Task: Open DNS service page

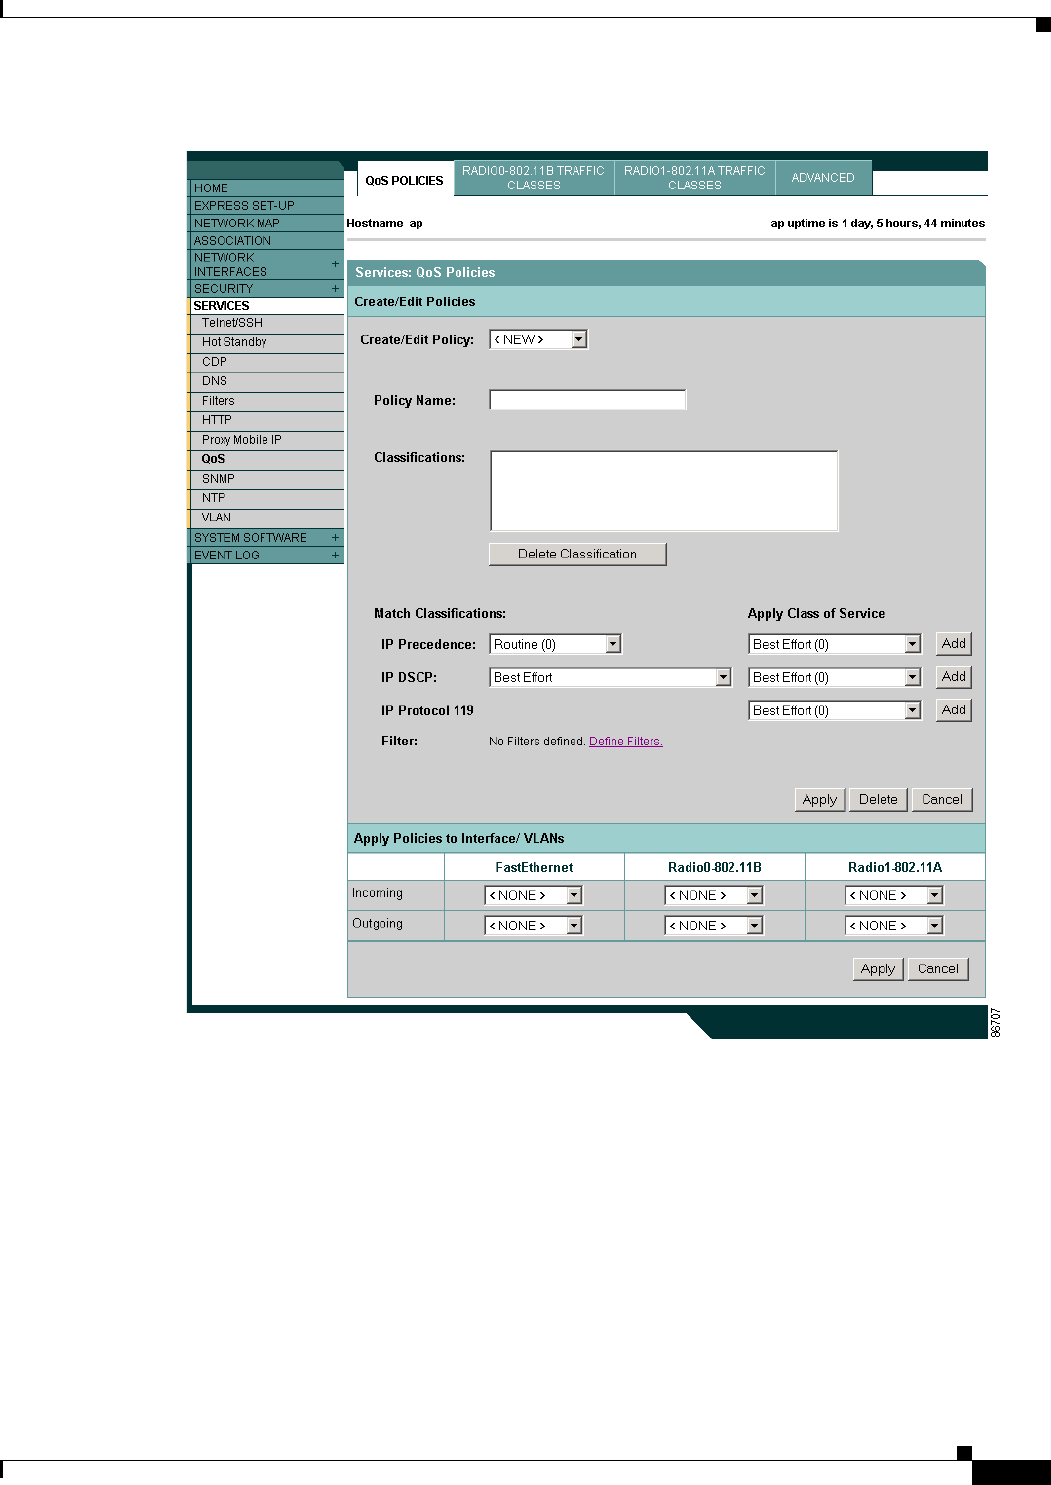Action: 266,381
